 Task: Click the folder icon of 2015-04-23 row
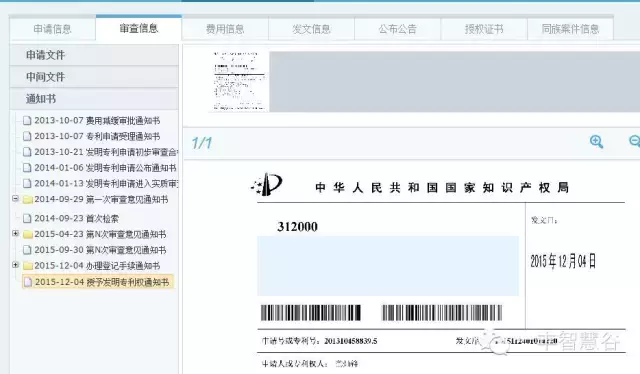(x=28, y=234)
